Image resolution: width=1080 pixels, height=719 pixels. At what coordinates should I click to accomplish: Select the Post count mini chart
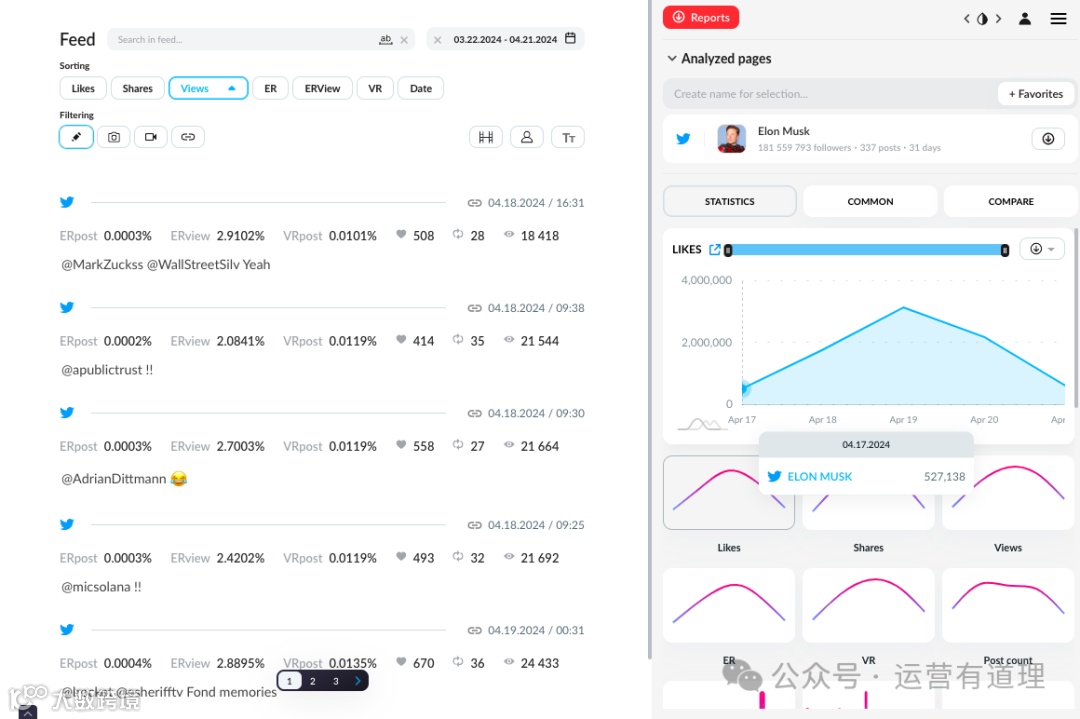1007,605
